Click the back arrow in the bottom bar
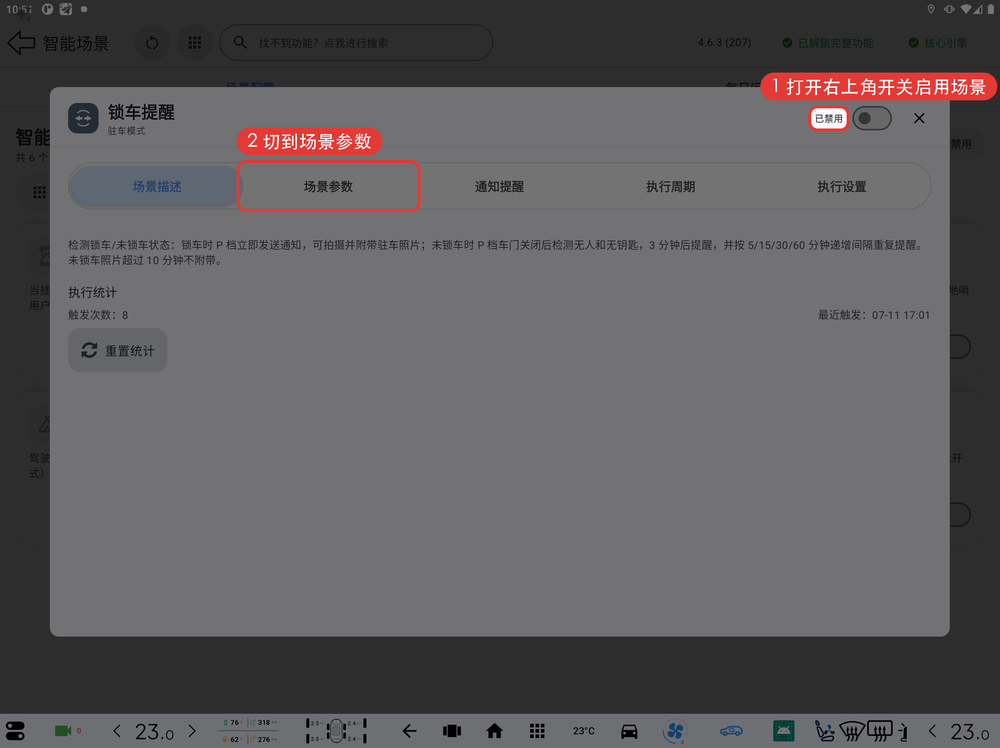The height and width of the screenshot is (748, 1000). coord(409,731)
